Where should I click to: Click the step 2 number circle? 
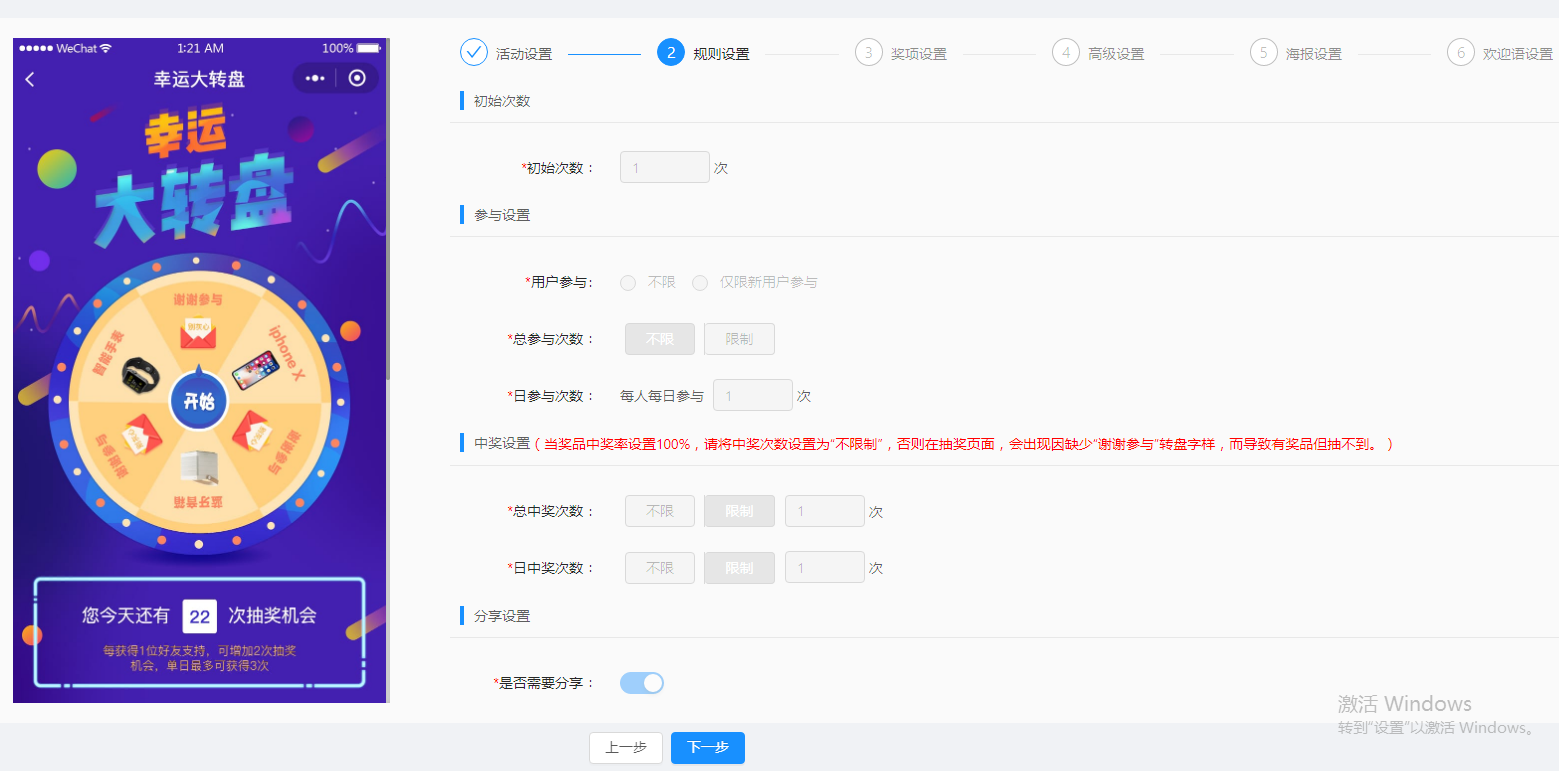[x=671, y=52]
